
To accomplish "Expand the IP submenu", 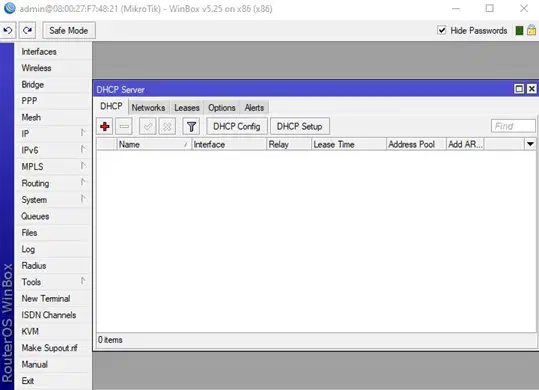I will click(x=54, y=133).
